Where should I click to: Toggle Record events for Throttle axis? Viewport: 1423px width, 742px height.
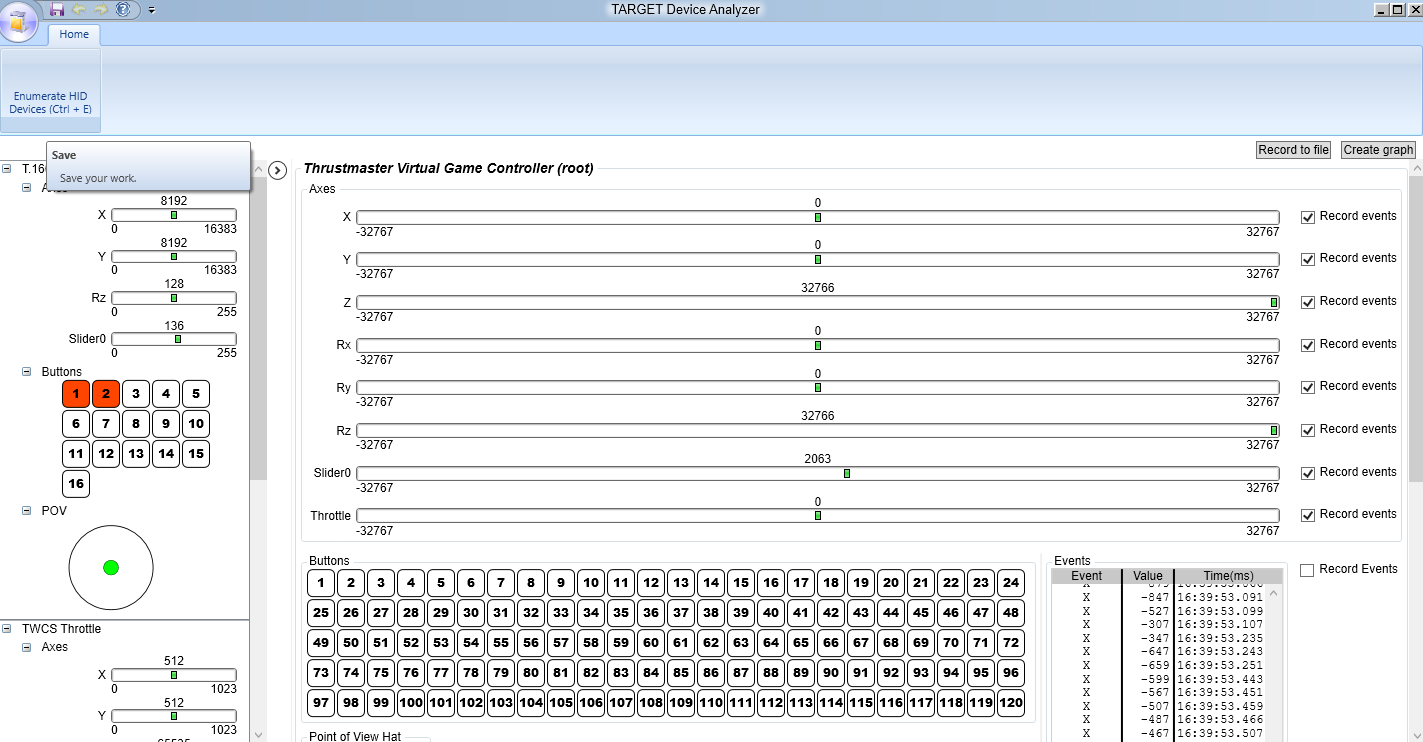[x=1308, y=515]
